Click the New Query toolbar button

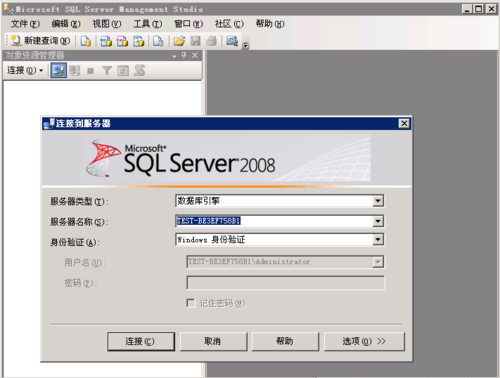[x=40, y=41]
